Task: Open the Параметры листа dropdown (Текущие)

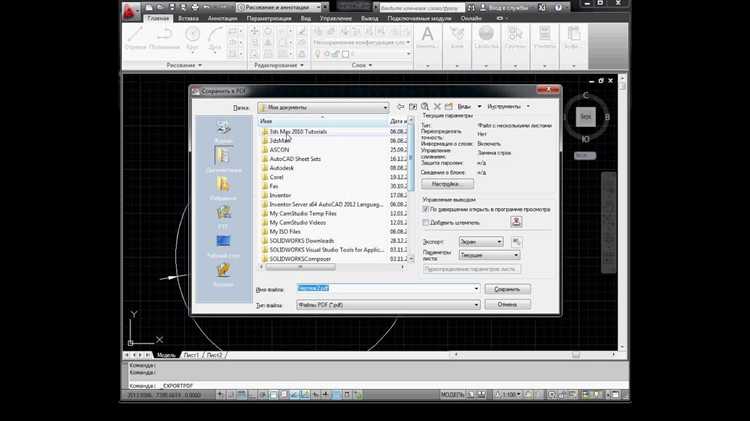Action: pos(489,255)
